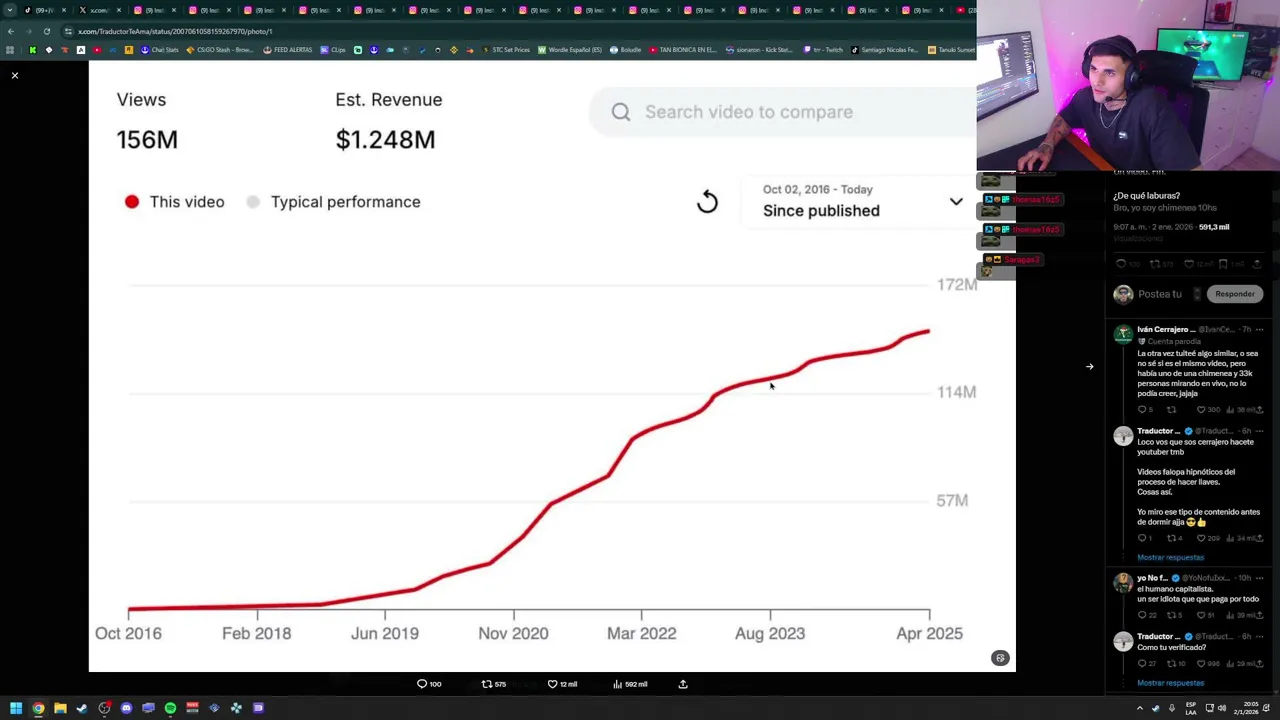The image size is (1280, 720).
Task: Toggle the This video legend series
Action: [x=175, y=202]
